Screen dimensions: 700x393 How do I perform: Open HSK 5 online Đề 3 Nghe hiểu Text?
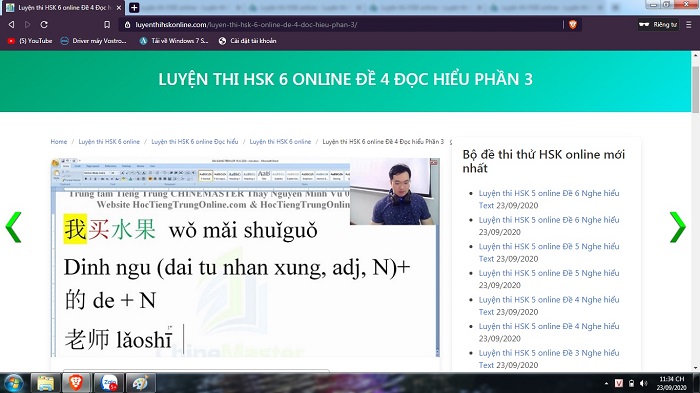549,359
